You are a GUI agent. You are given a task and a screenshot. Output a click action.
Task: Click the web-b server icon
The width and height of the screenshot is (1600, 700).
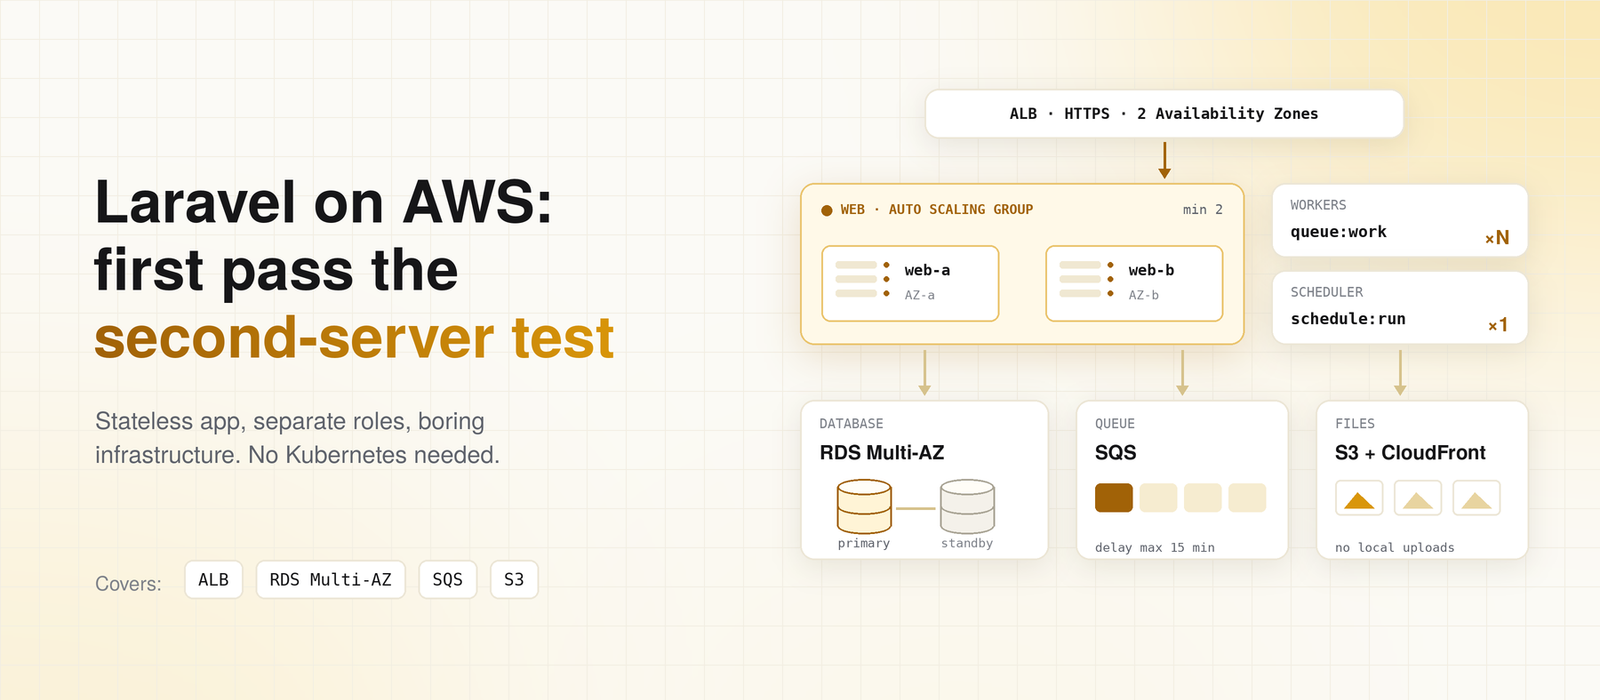click(x=1087, y=279)
